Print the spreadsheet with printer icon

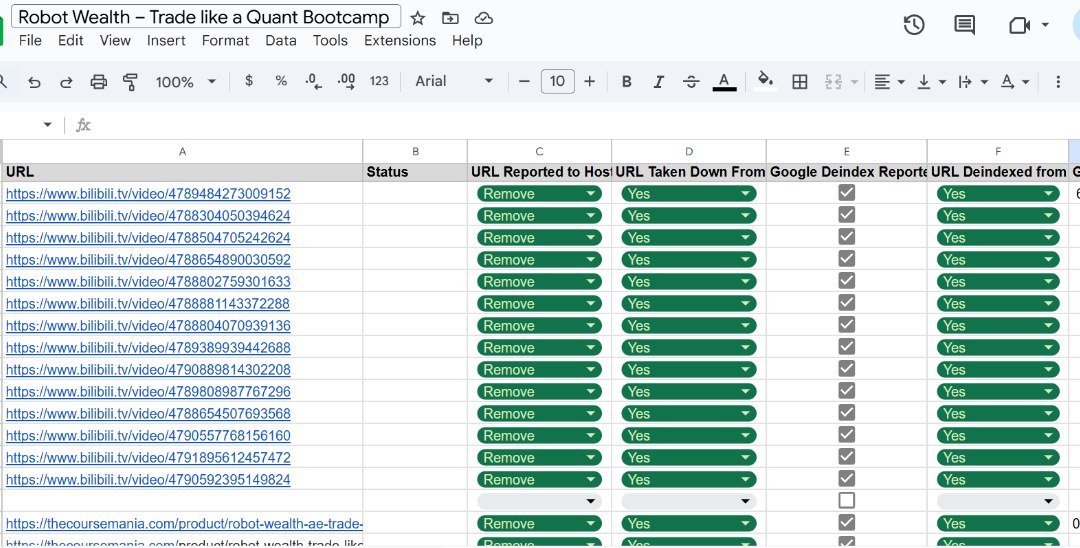coord(98,82)
